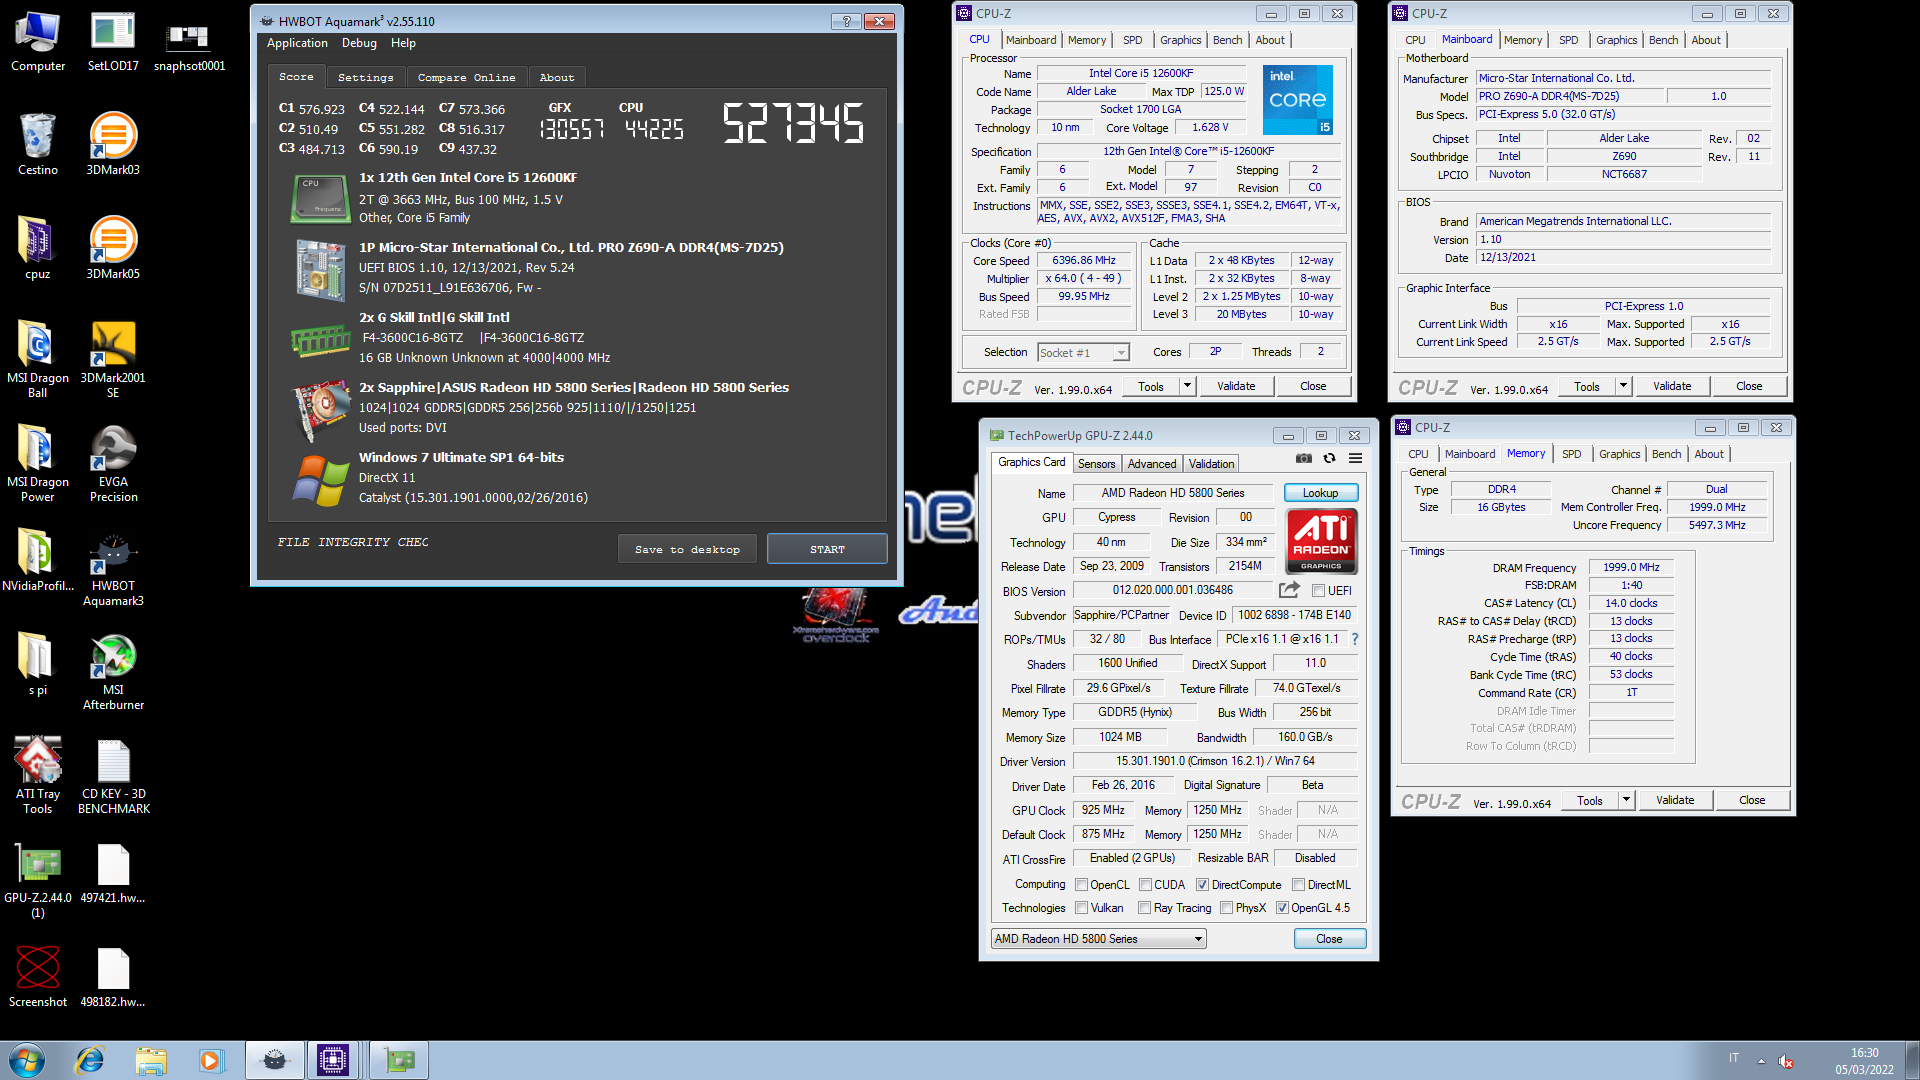
Task: Click Validate in the CPU tab window
Action: pyautogui.click(x=1236, y=386)
